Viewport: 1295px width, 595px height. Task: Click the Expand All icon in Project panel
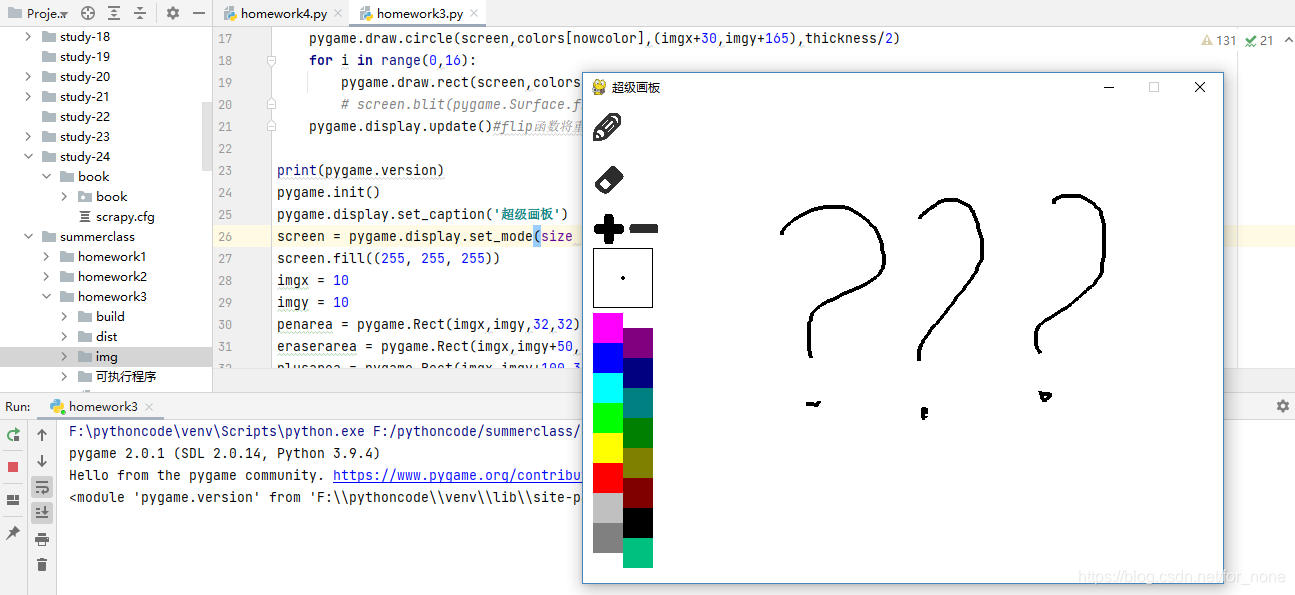[114, 14]
